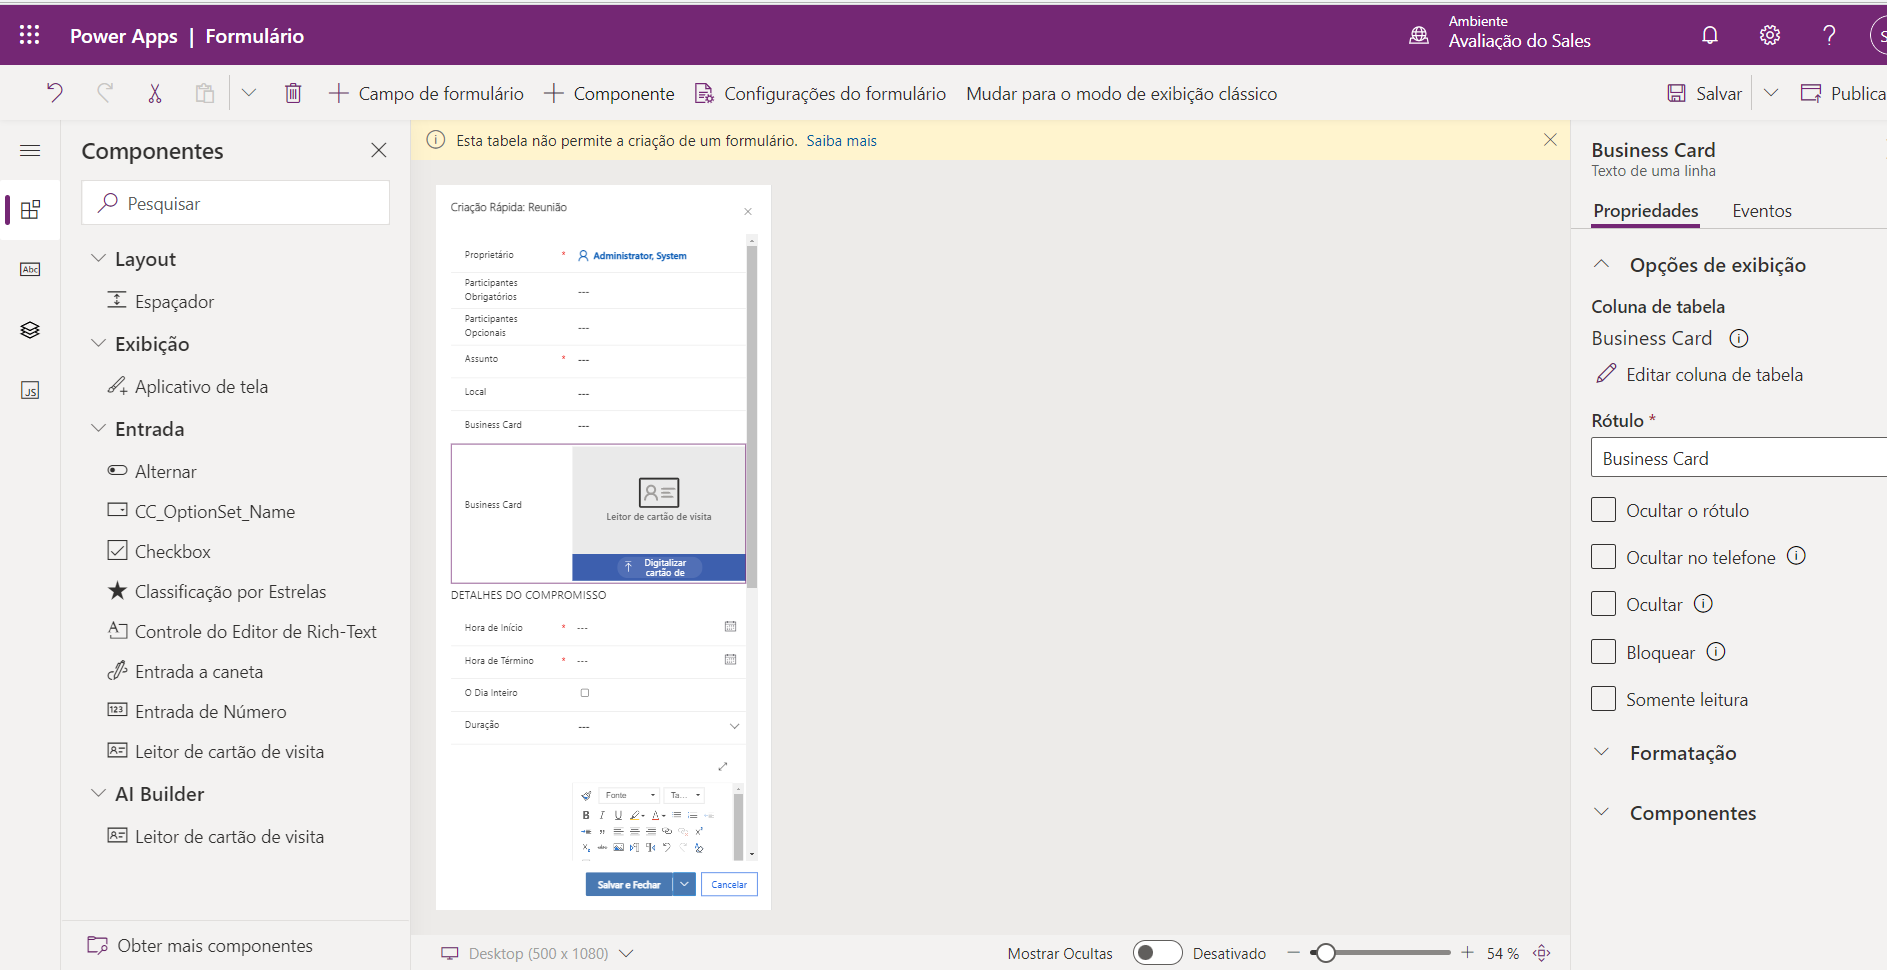Open Salvar dropdown arrow
Image resolution: width=1887 pixels, height=970 pixels.
tap(1771, 93)
